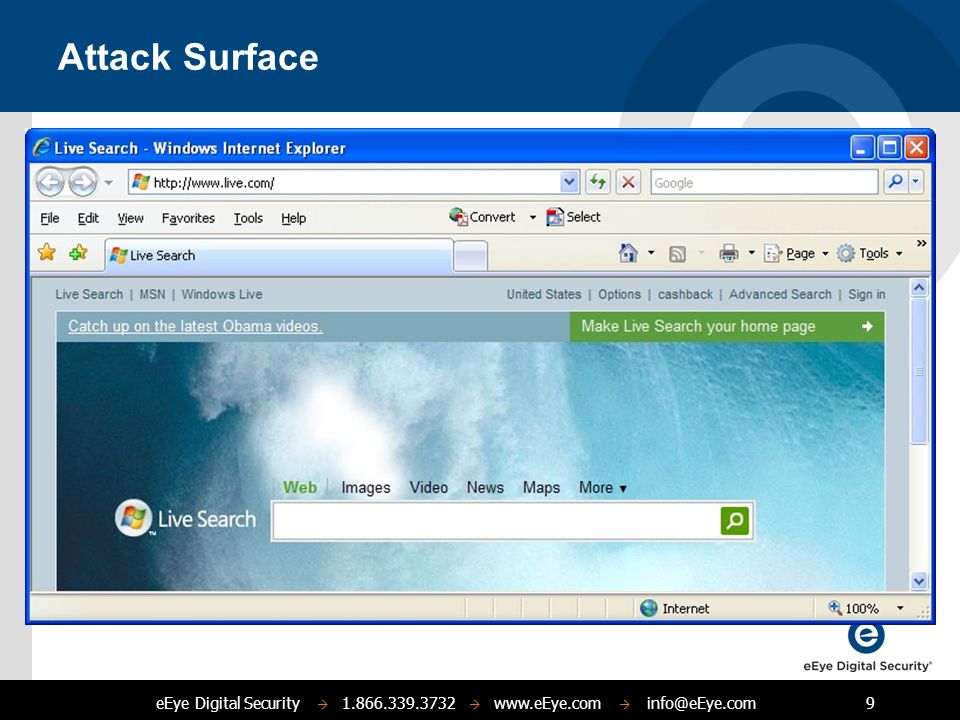960x720 pixels.
Task: Open the Edit menu
Action: [88, 218]
